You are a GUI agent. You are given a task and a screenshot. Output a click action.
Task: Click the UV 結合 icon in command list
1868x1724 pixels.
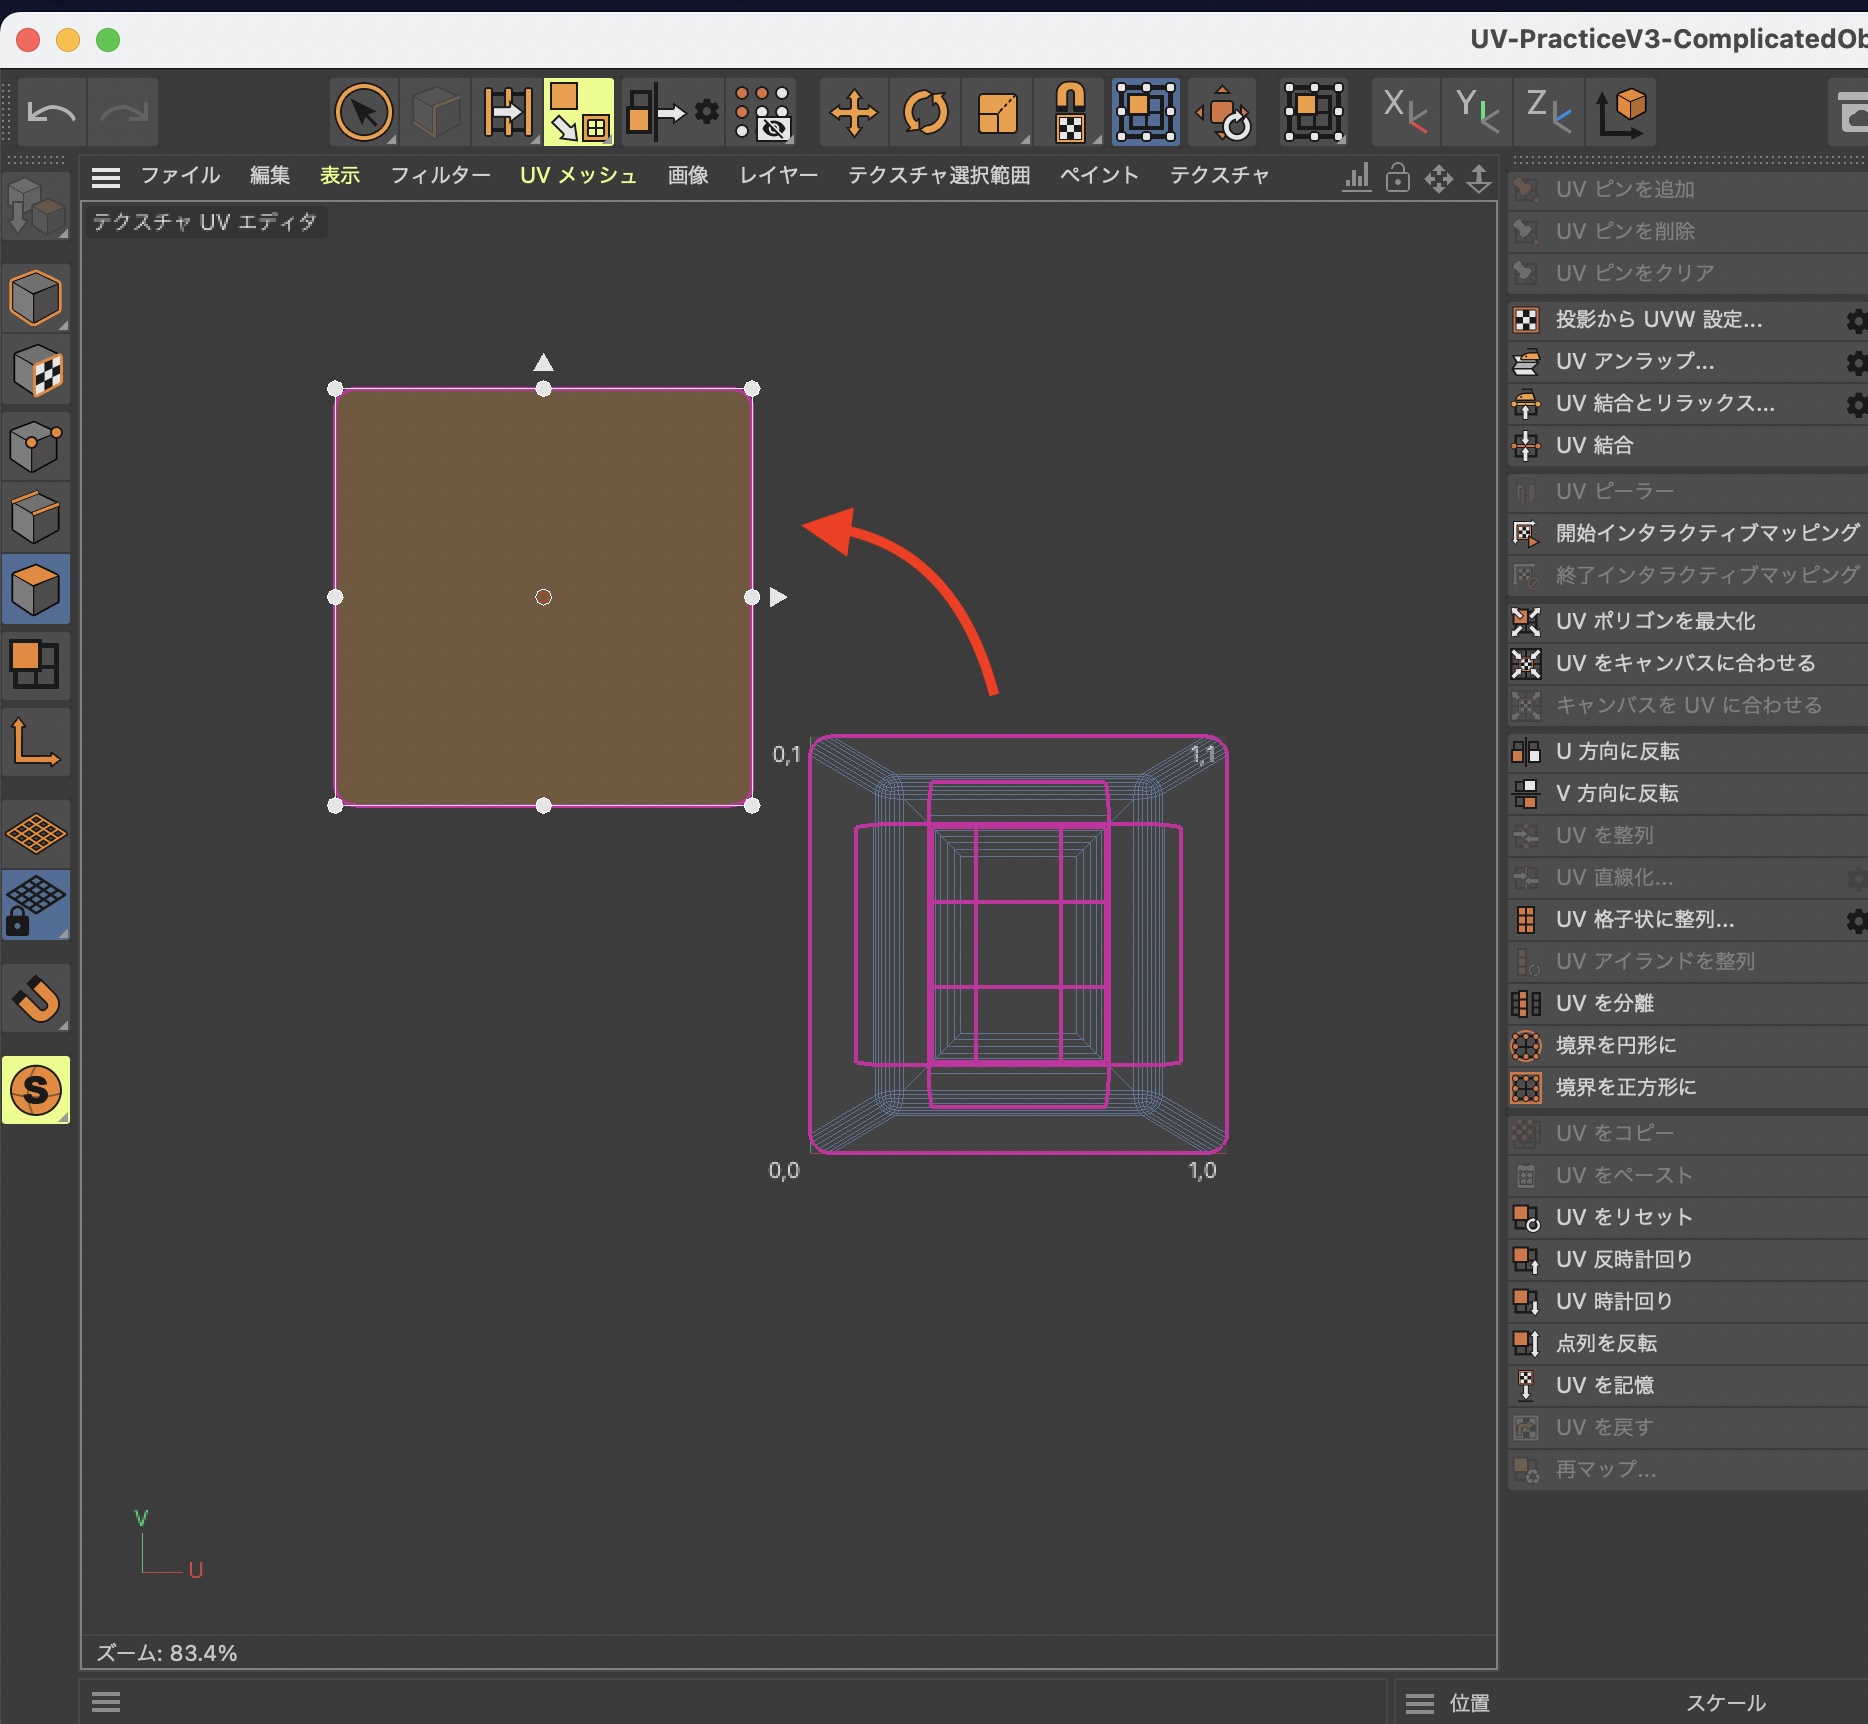(x=1525, y=446)
